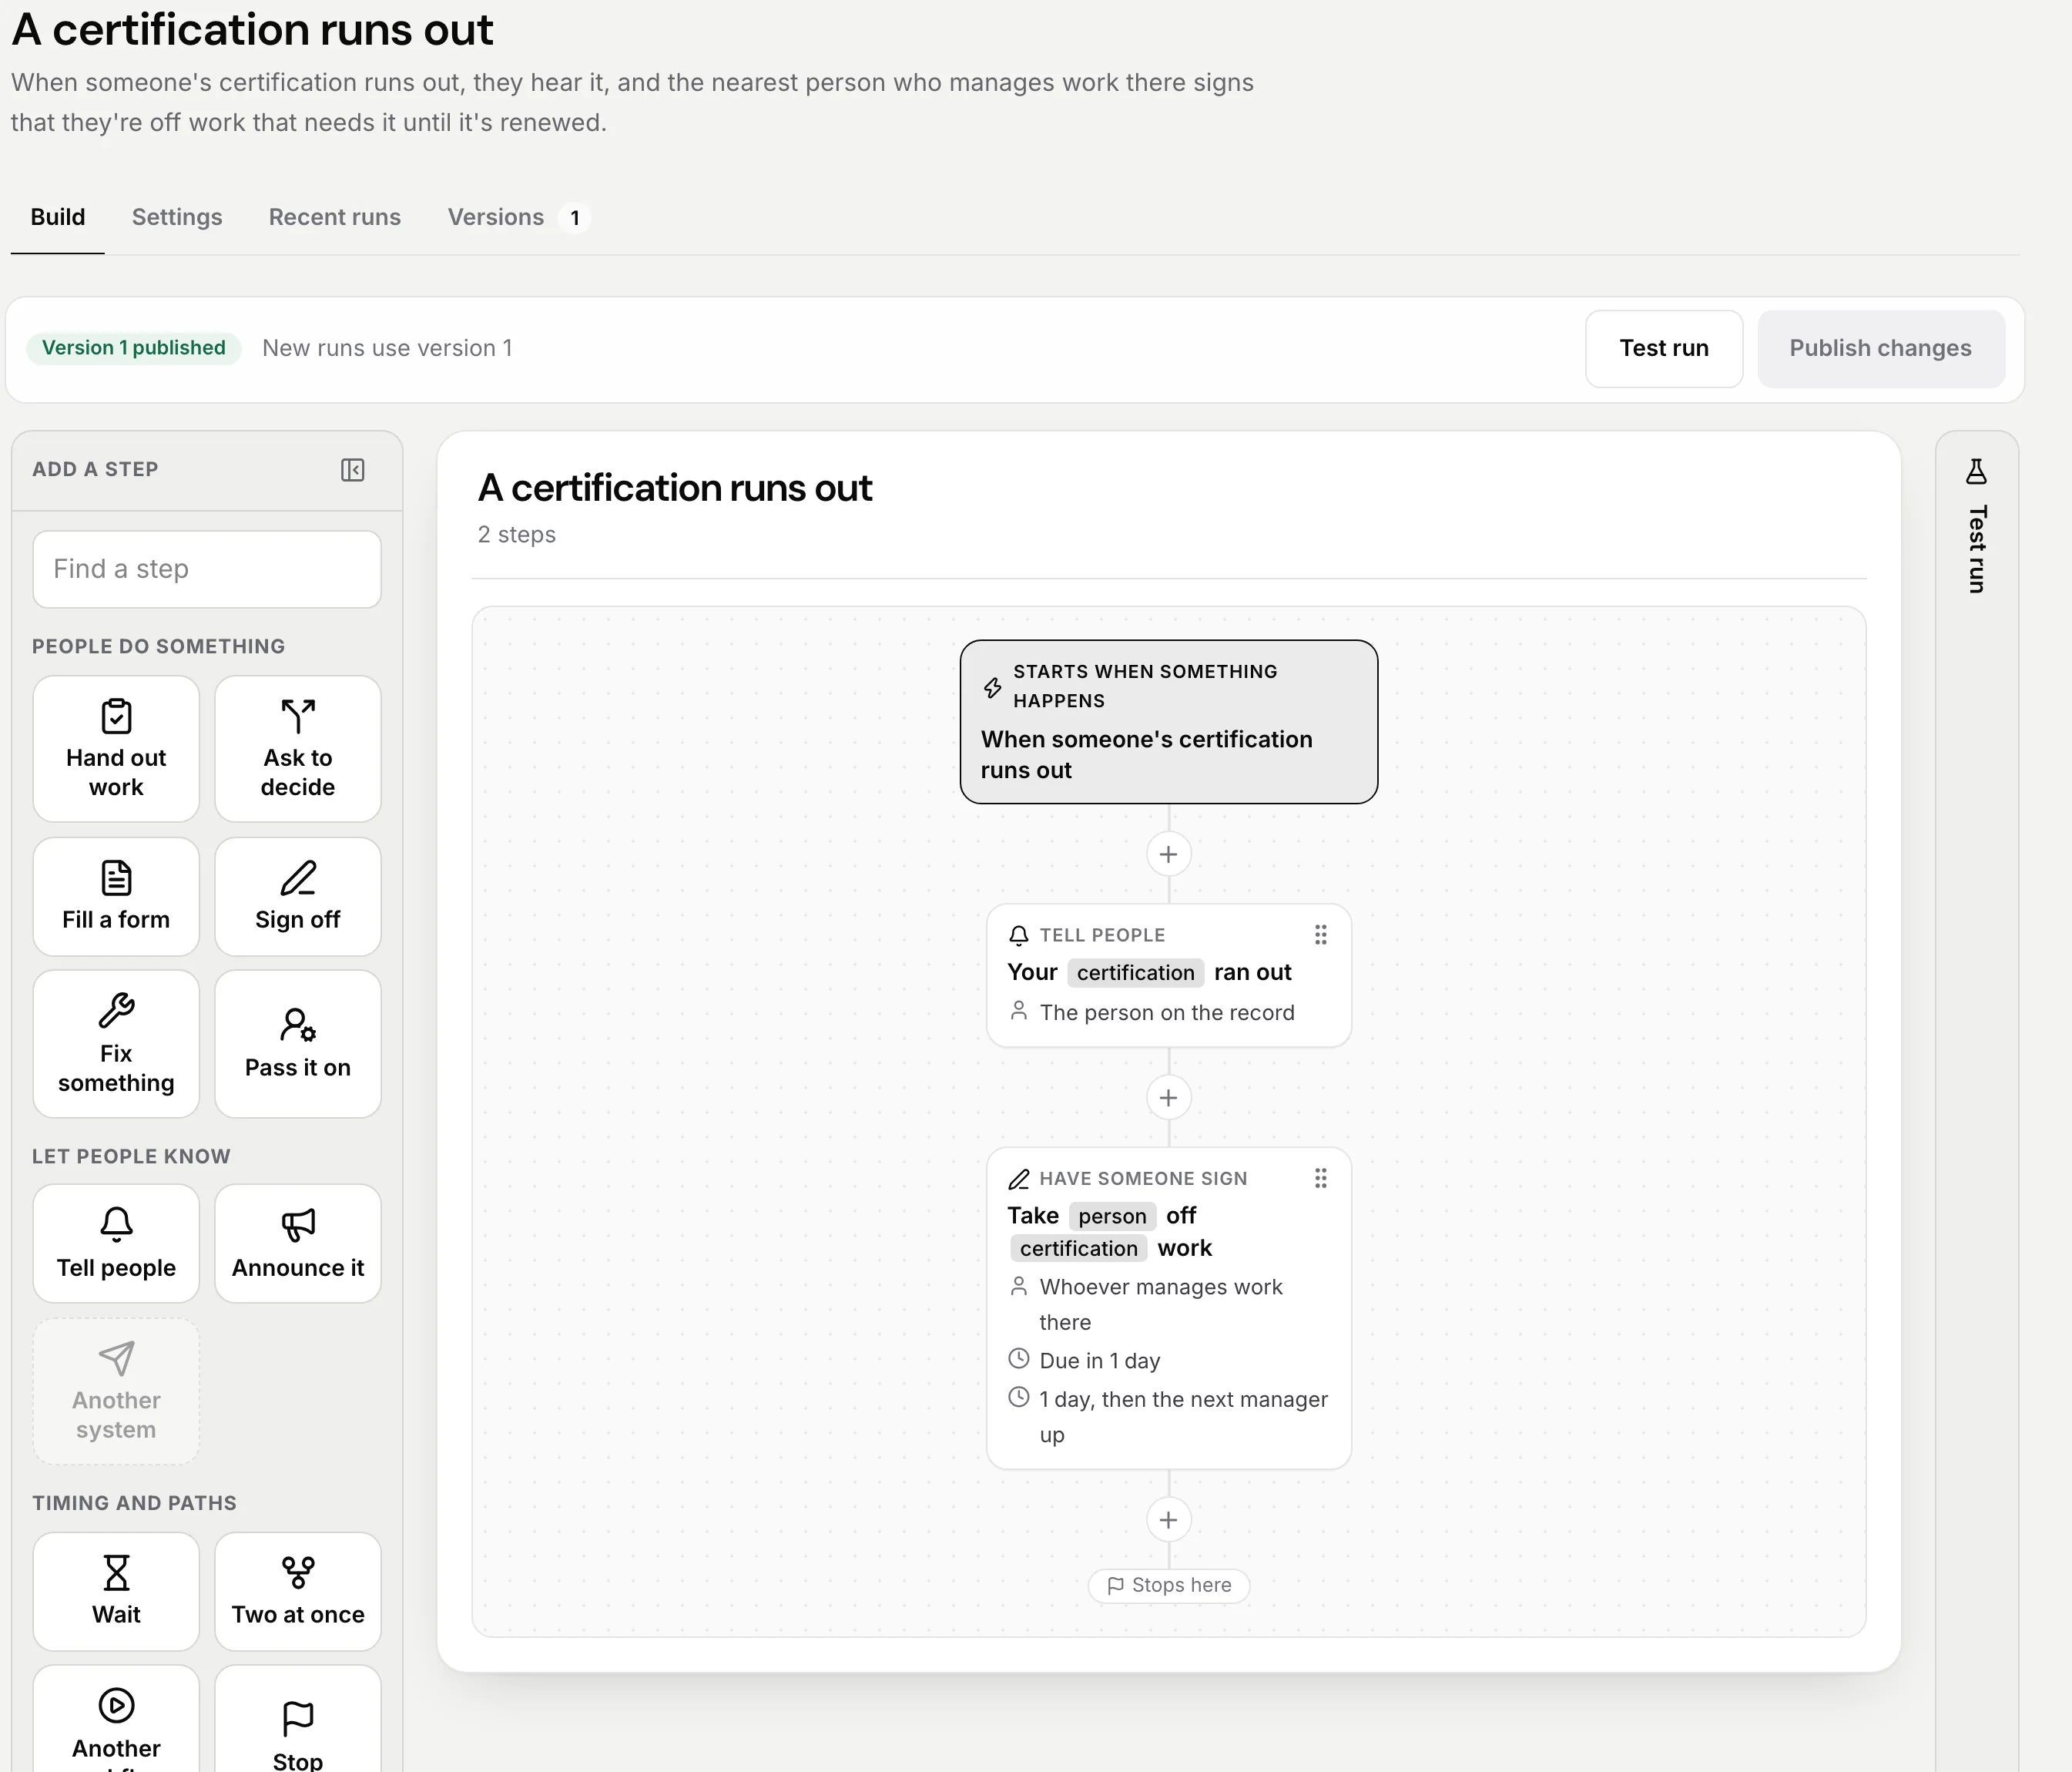Add a Wait step
This screenshot has width=2072, height=1772.
(116, 1592)
